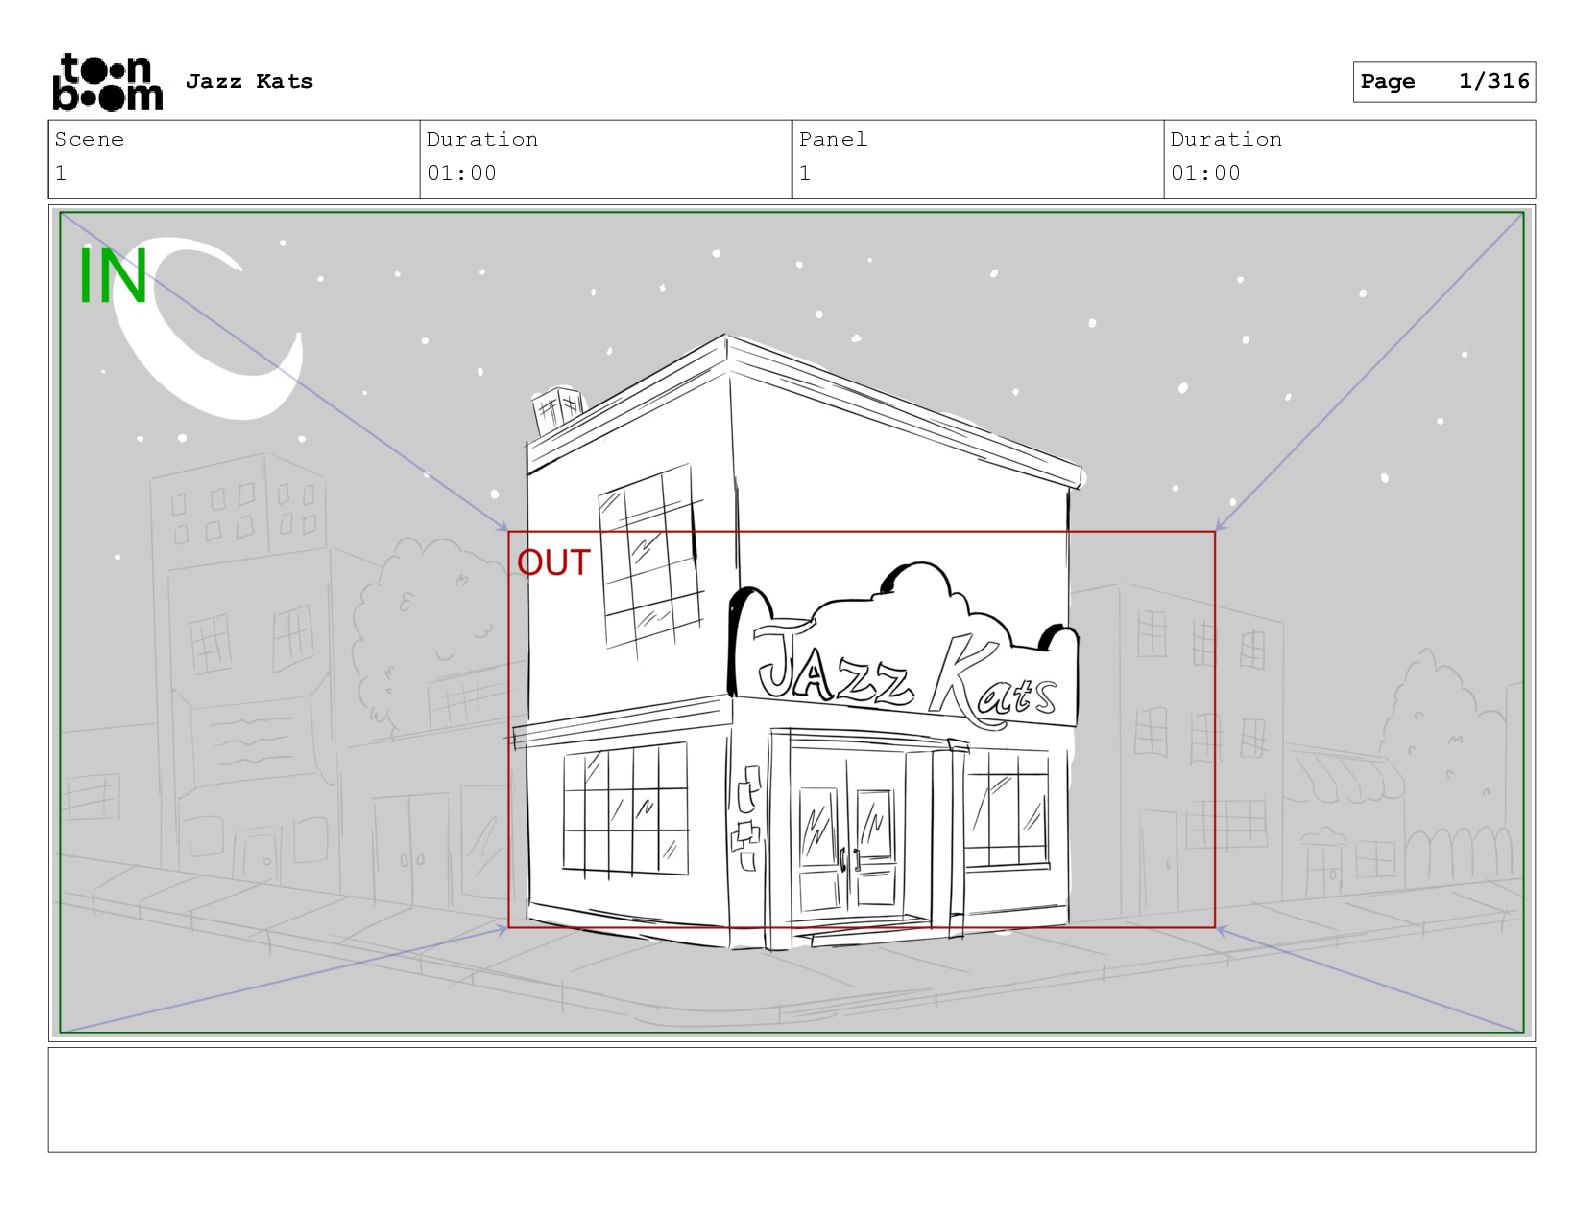This screenshot has width=1584, height=1224.
Task: Click the Duration cell beside Panel
Action: point(1350,159)
